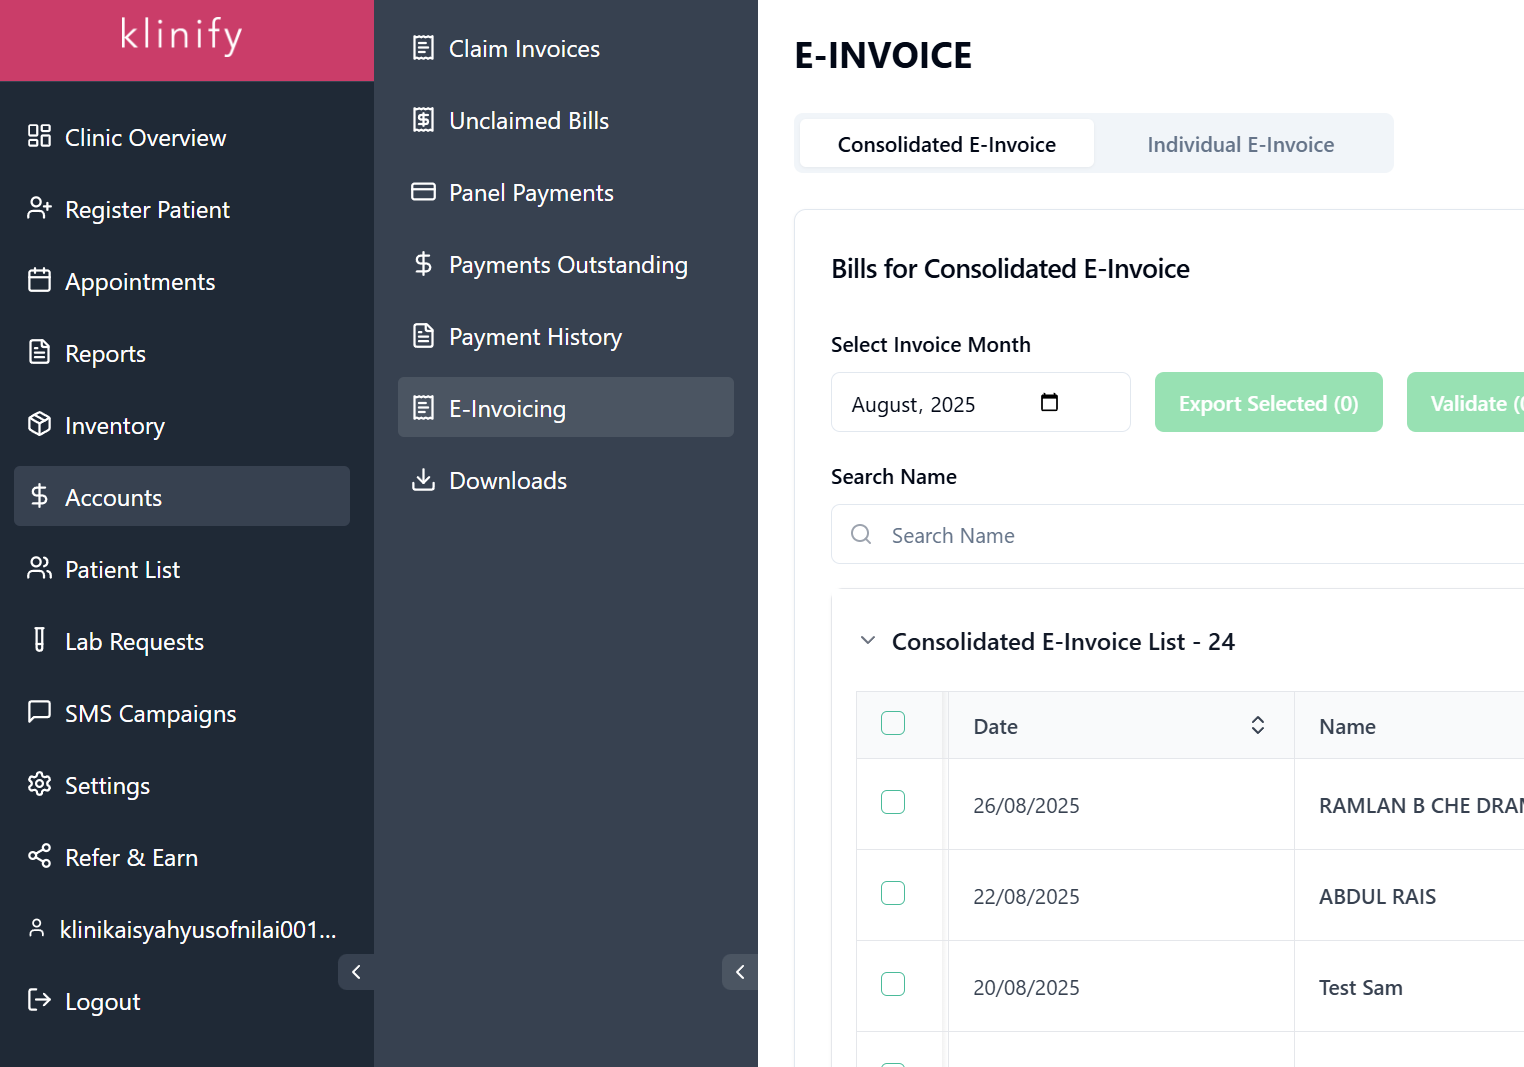Viewport: 1524px width, 1067px height.
Task: Sort the table by Date column arrows
Action: [1258, 725]
